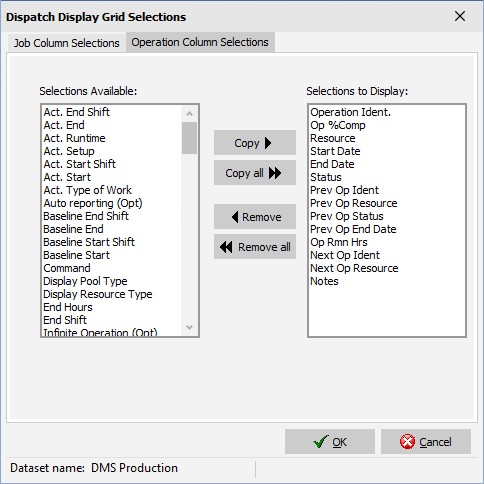Choose Baseline Start Shift from available list
484x484 pixels.
coord(89,242)
